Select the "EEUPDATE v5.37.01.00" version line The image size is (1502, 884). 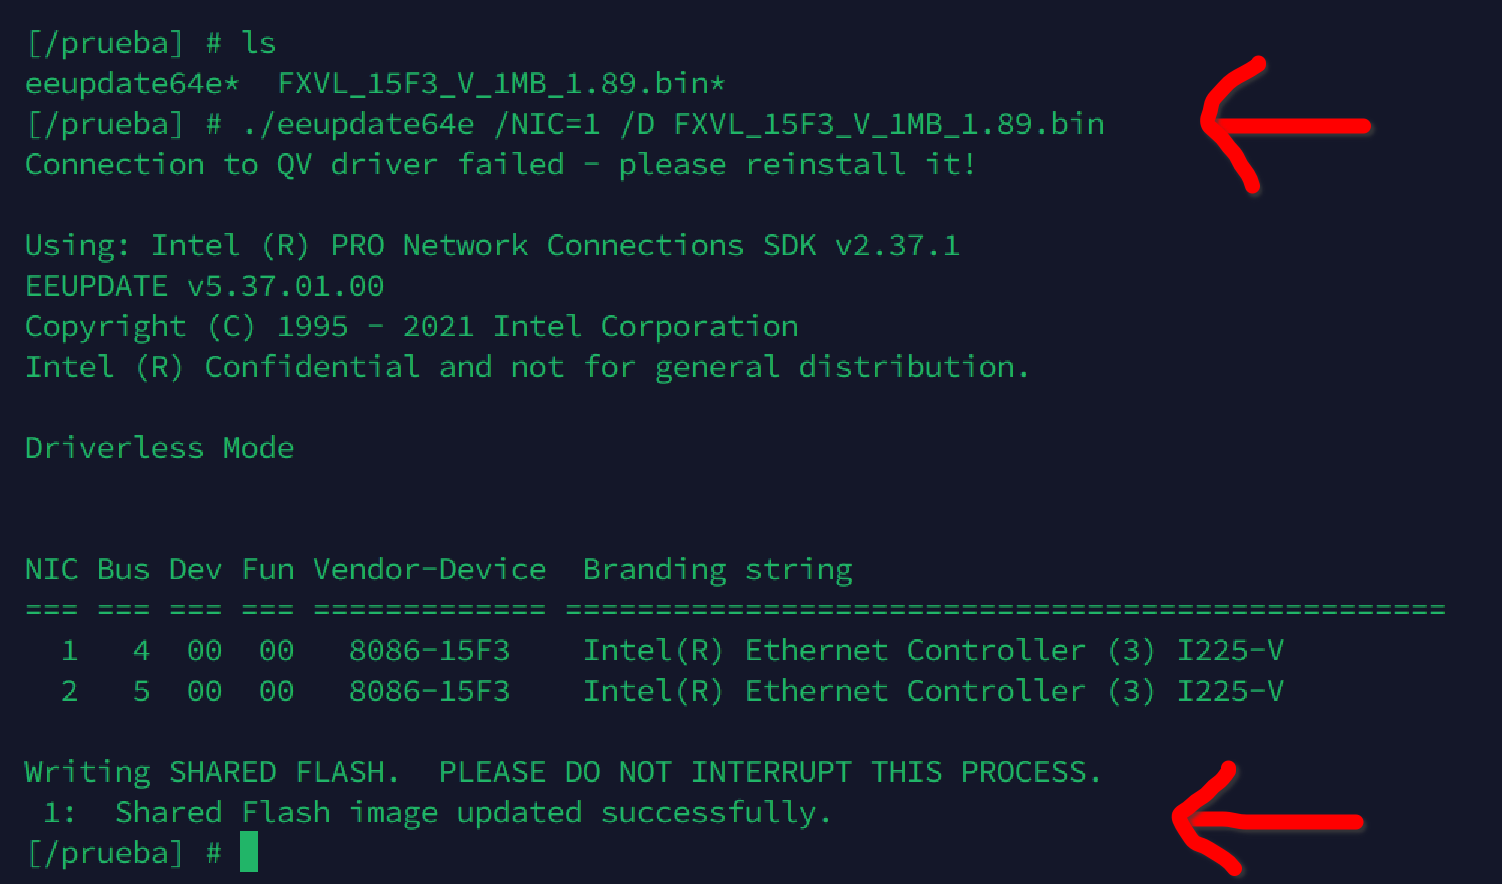[204, 286]
